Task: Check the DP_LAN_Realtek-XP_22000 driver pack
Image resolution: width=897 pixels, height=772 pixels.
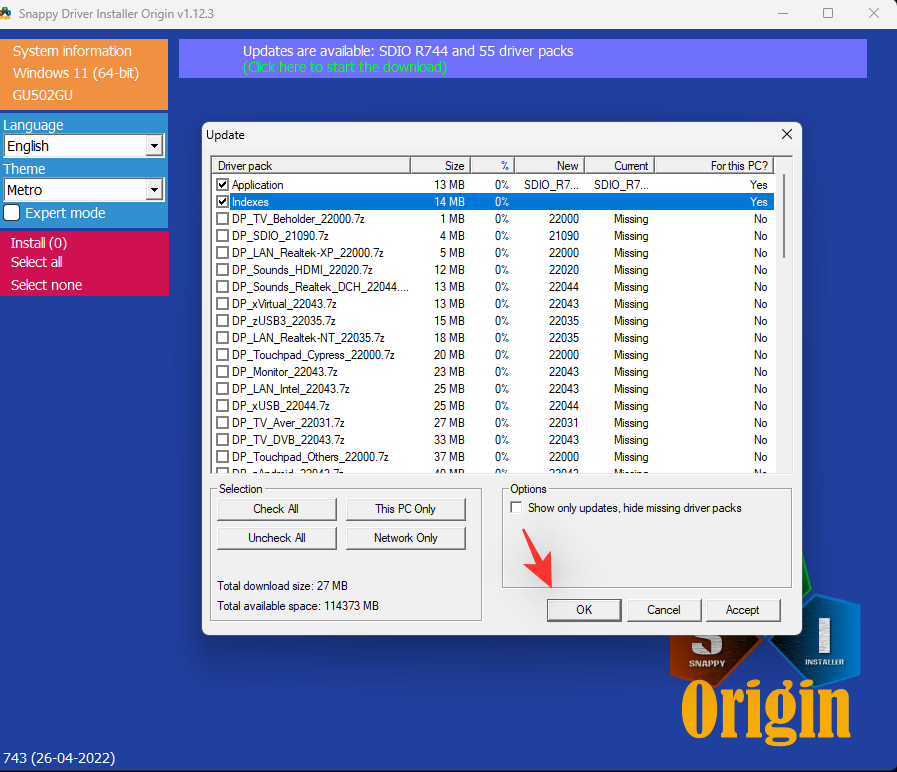Action: pyautogui.click(x=222, y=253)
